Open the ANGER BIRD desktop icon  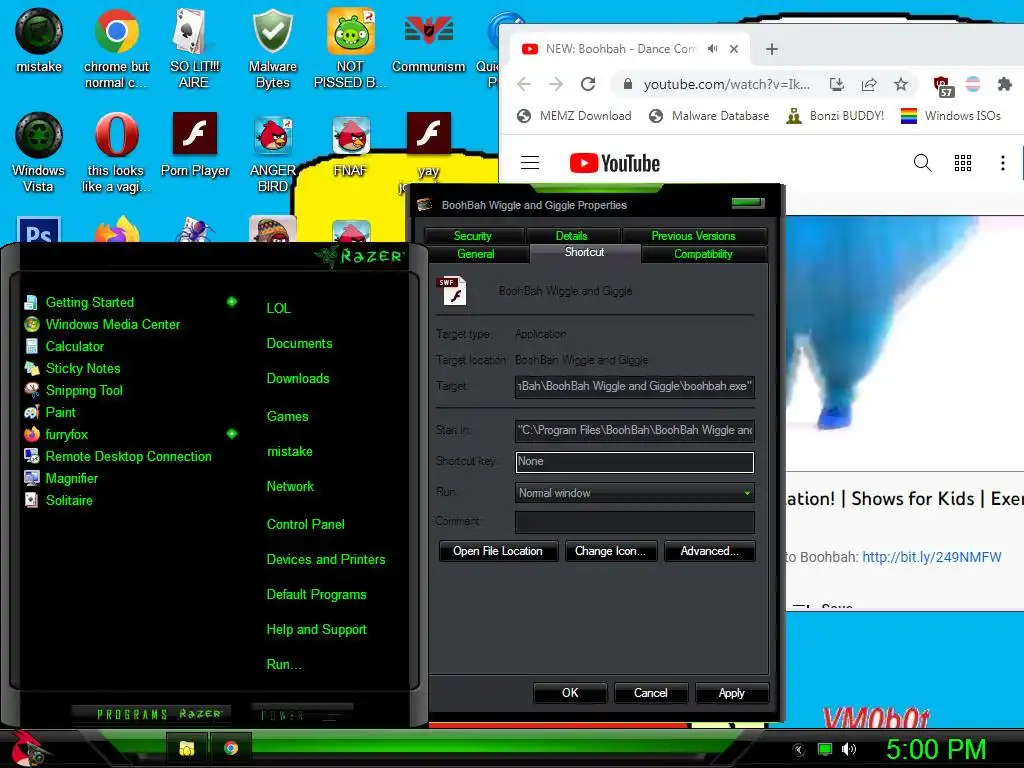(x=273, y=152)
